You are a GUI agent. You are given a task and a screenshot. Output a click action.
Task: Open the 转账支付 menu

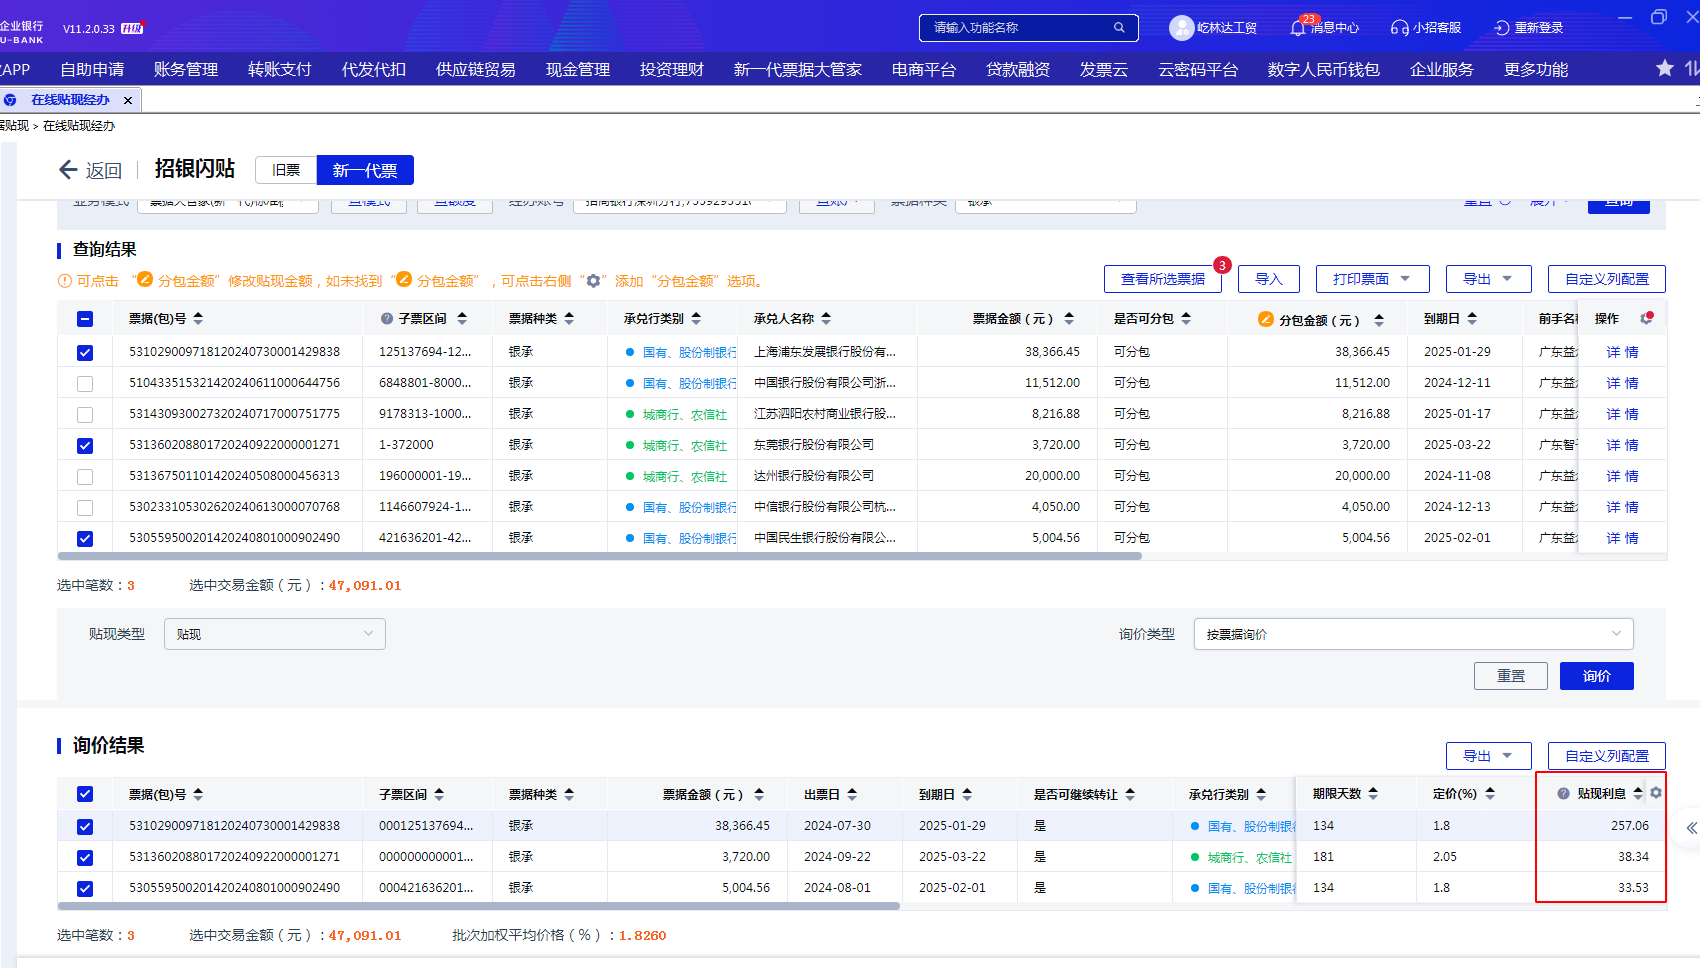tap(280, 69)
